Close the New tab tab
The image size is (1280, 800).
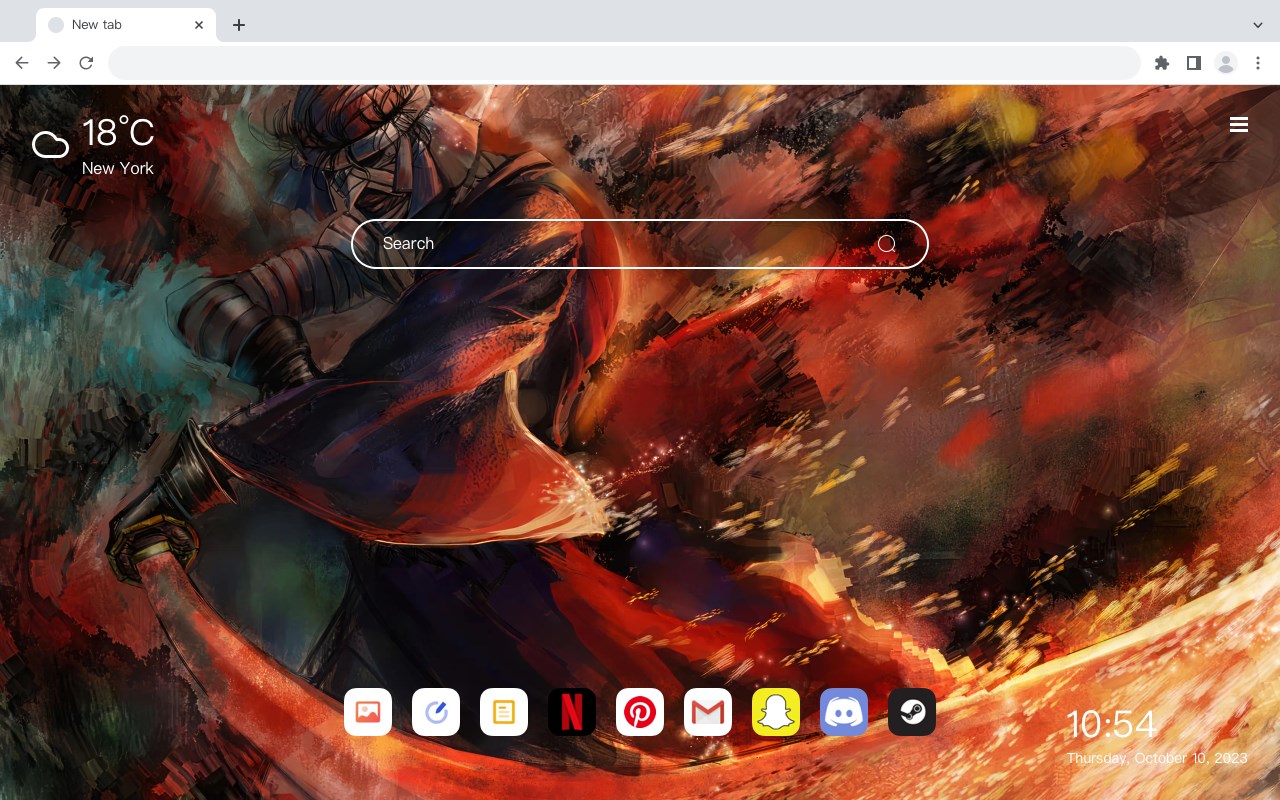[x=199, y=25]
